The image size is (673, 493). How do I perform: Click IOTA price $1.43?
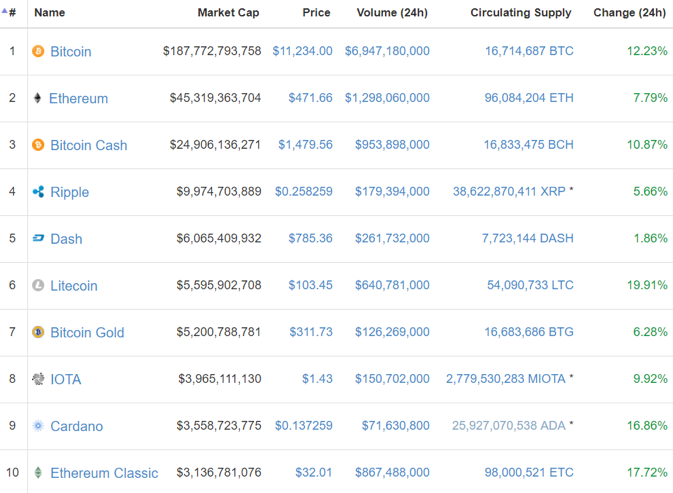pyautogui.click(x=317, y=378)
